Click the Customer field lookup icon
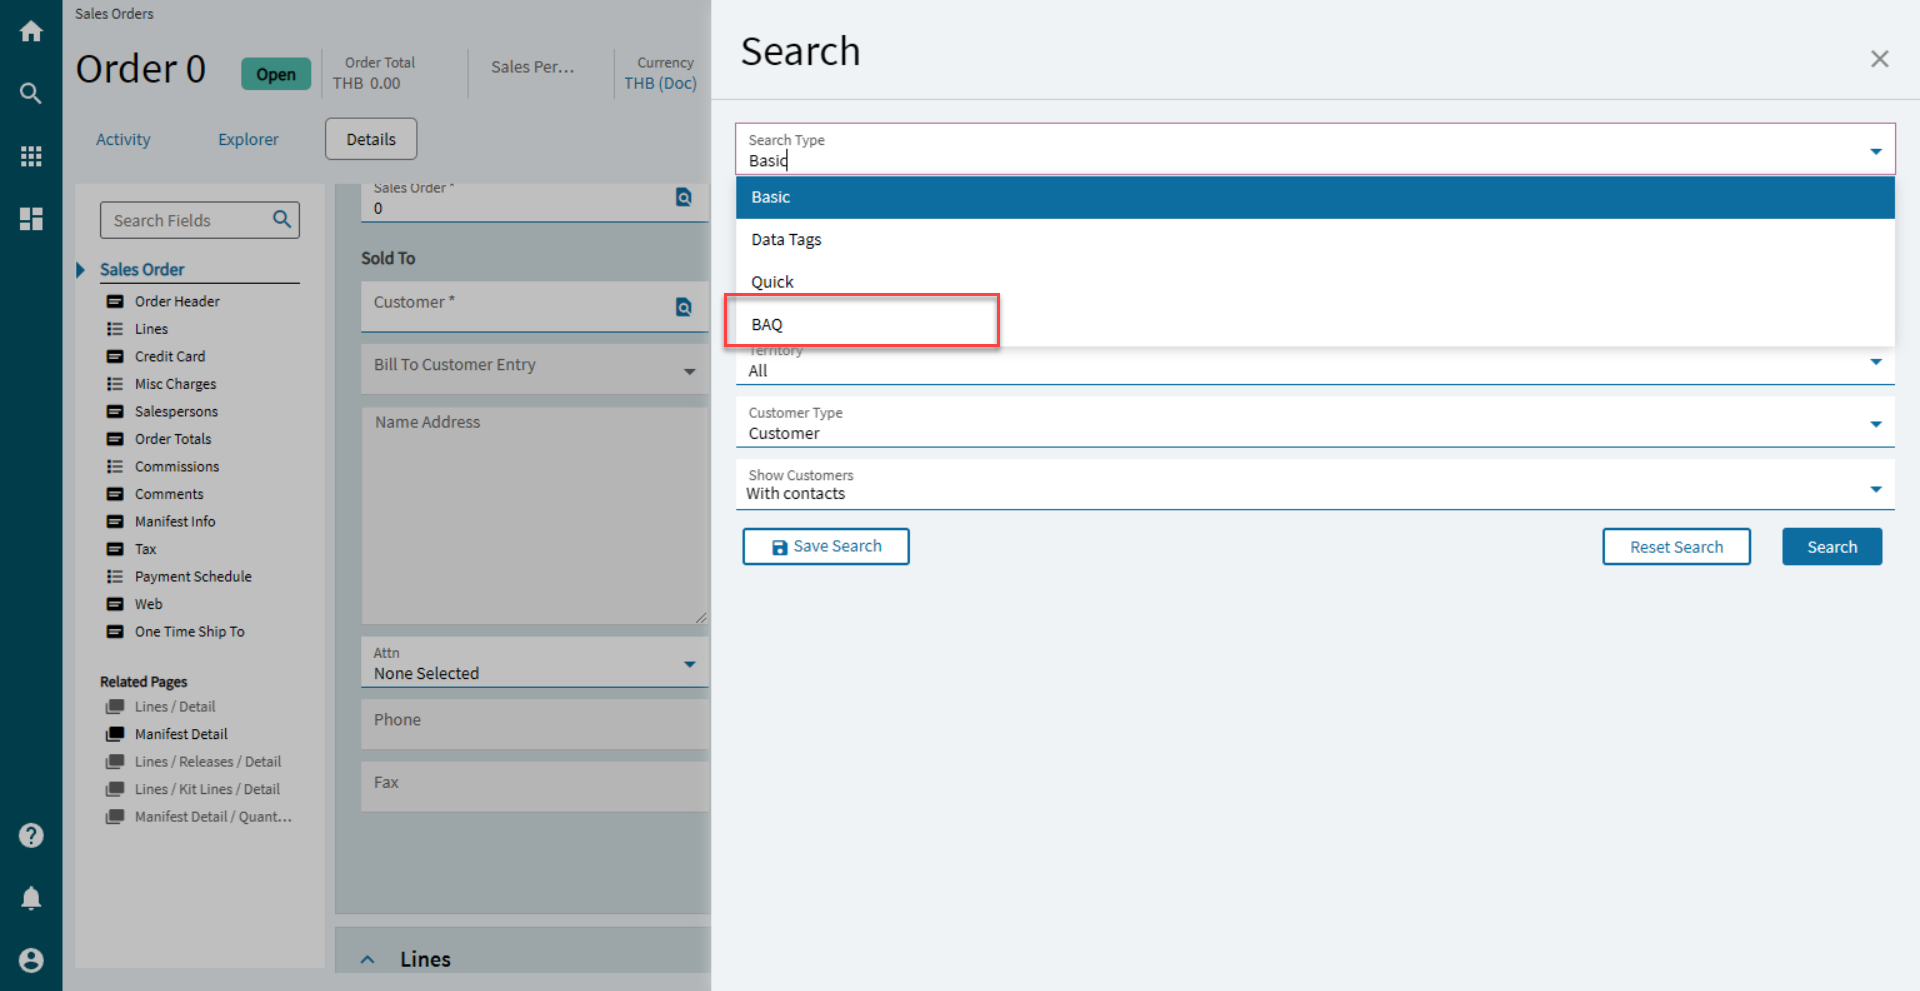 tap(684, 307)
